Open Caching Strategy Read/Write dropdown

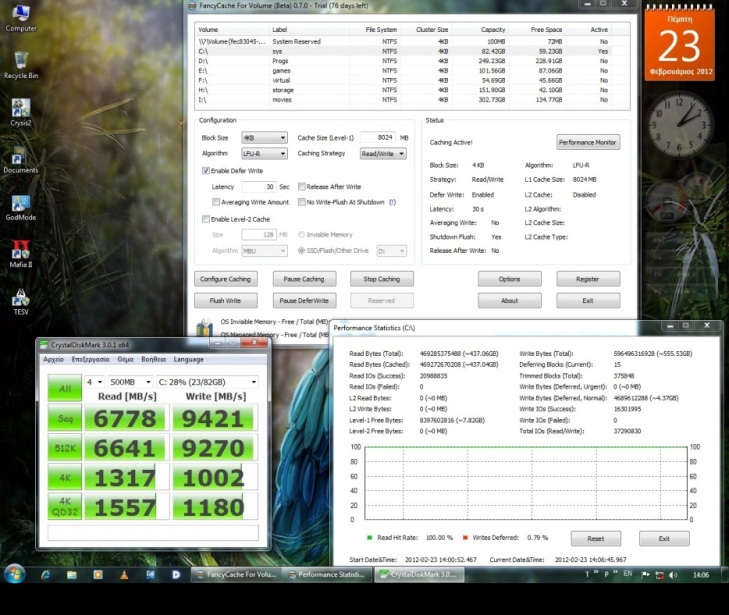(x=383, y=153)
